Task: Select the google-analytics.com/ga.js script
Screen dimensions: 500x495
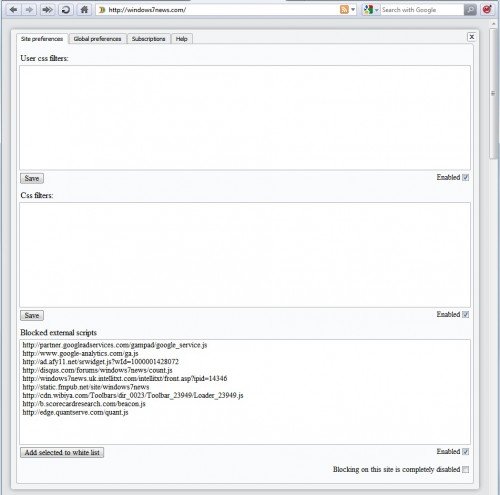Action: pyautogui.click(x=80, y=353)
